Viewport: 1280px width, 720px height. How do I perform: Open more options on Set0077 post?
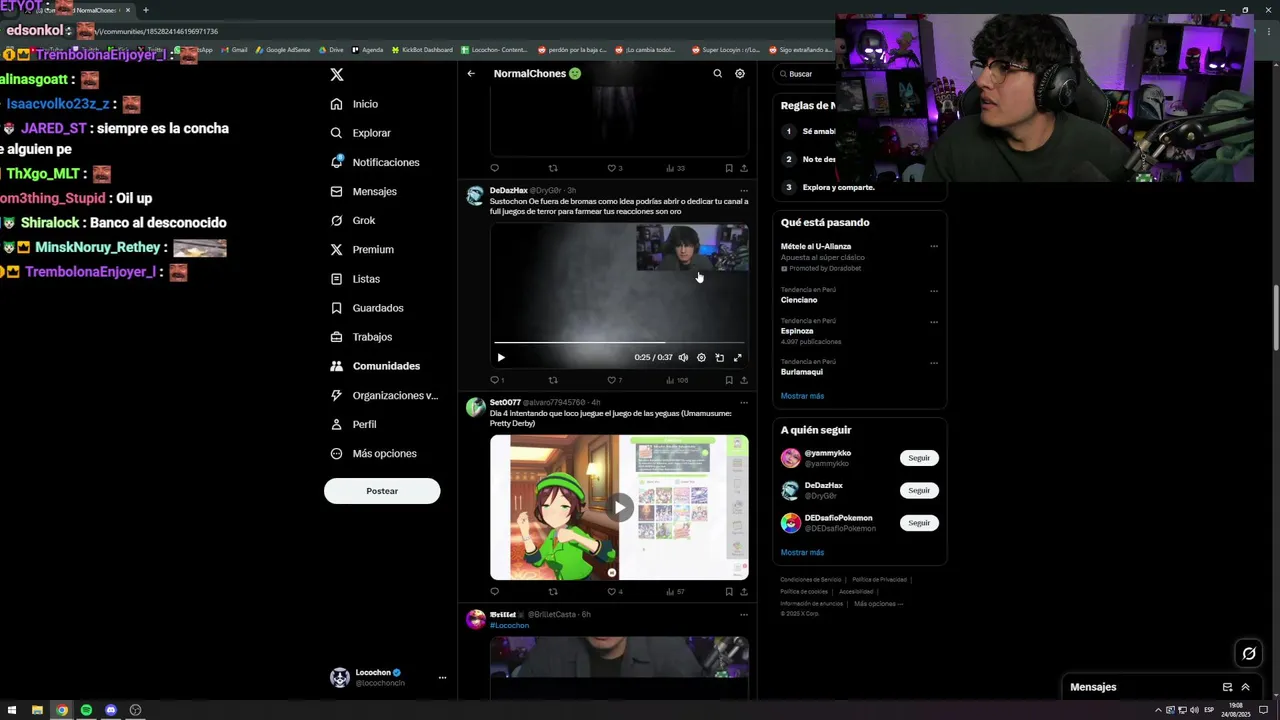tap(743, 403)
